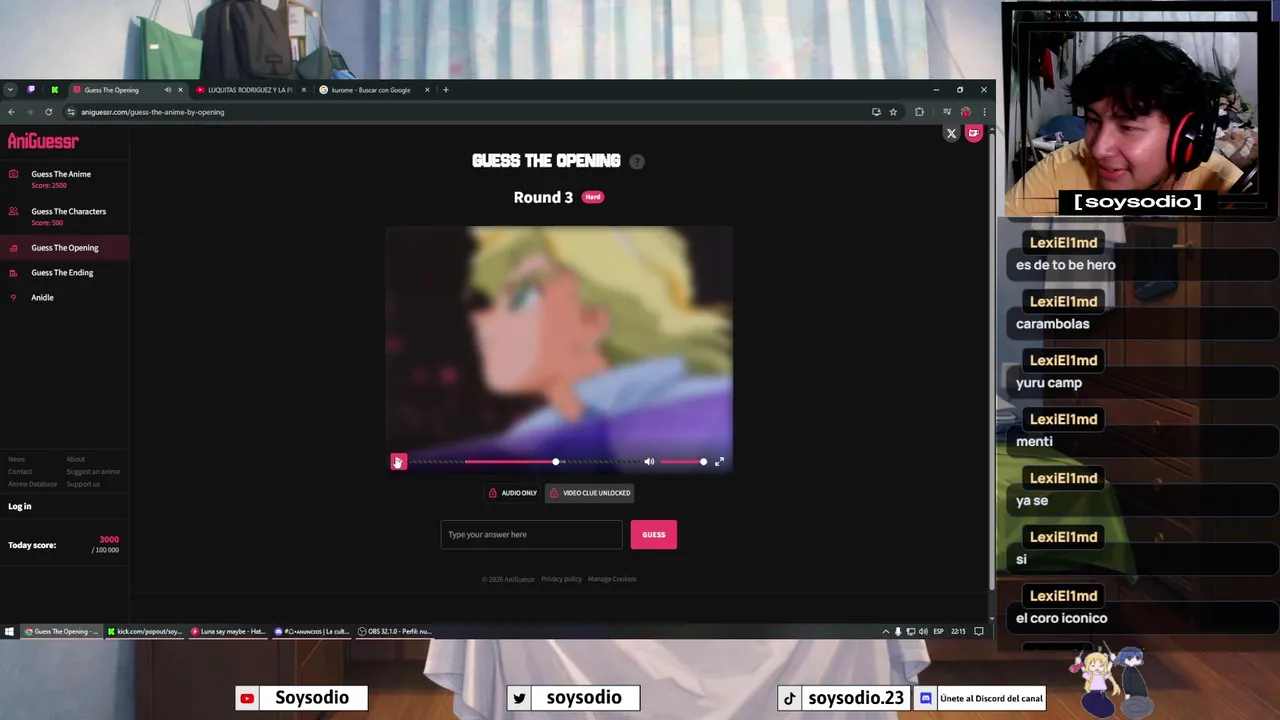Open the Chrome profile avatar
The height and width of the screenshot is (720, 1280).
pyautogui.click(x=965, y=112)
